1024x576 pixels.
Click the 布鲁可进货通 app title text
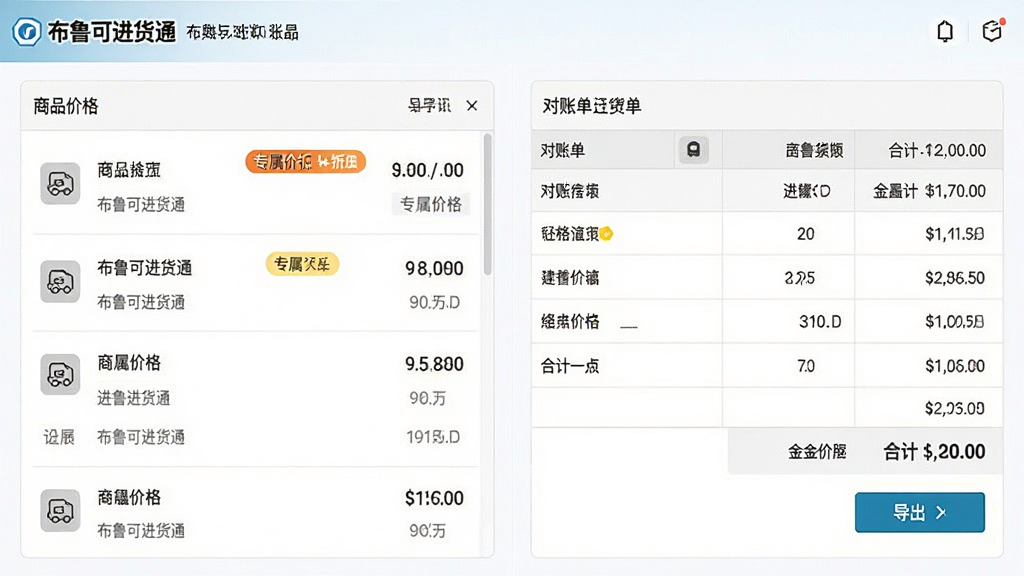[112, 31]
